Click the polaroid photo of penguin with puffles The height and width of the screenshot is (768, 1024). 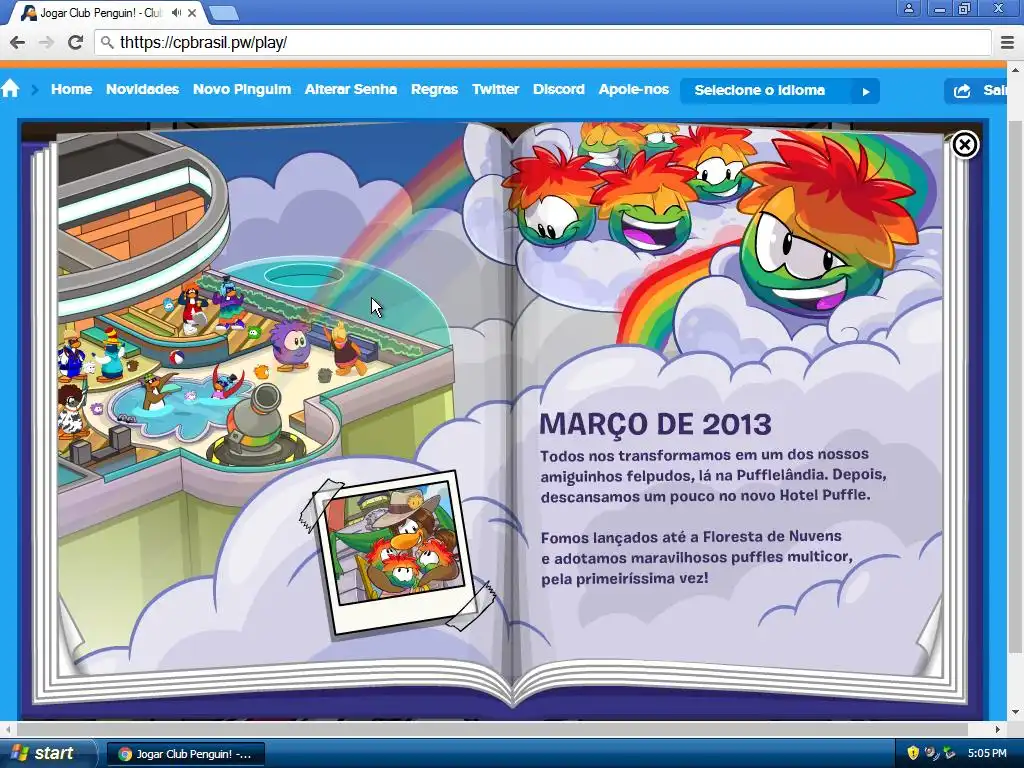tap(396, 551)
